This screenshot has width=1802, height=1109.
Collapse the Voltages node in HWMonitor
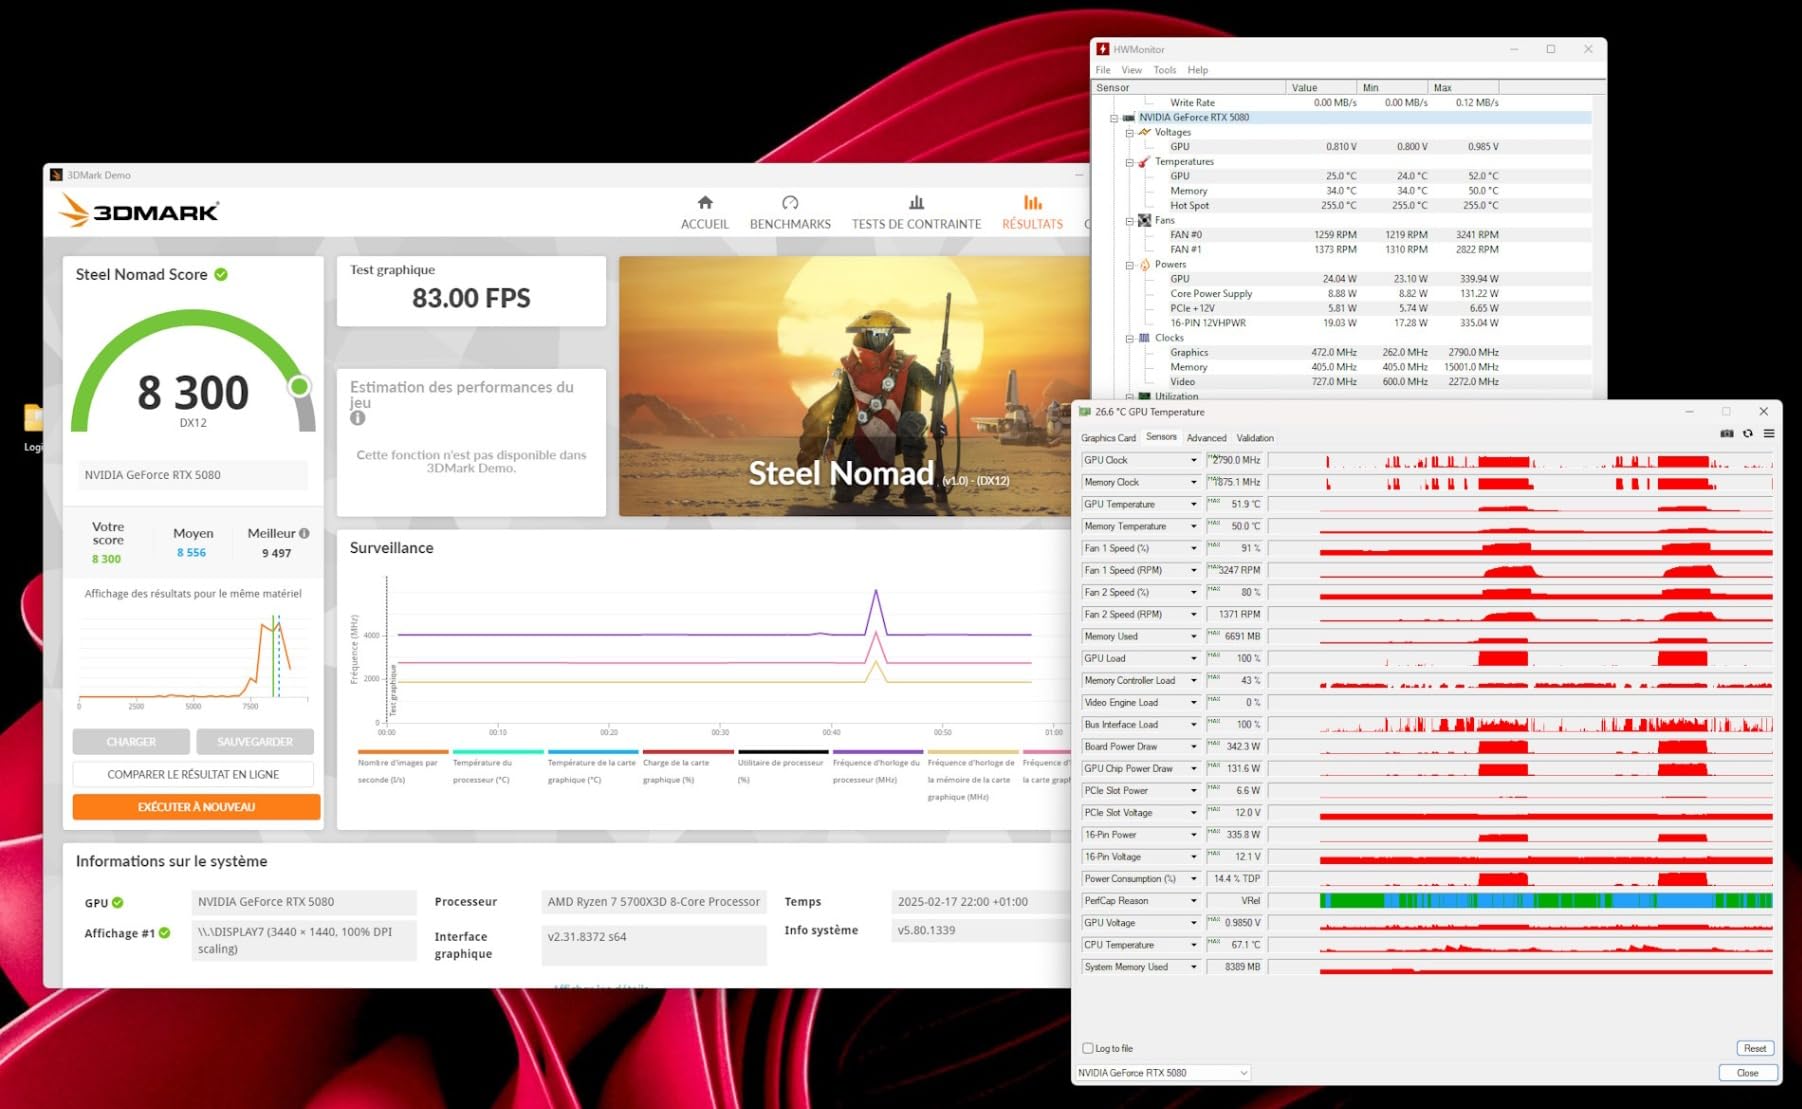(x=1129, y=132)
